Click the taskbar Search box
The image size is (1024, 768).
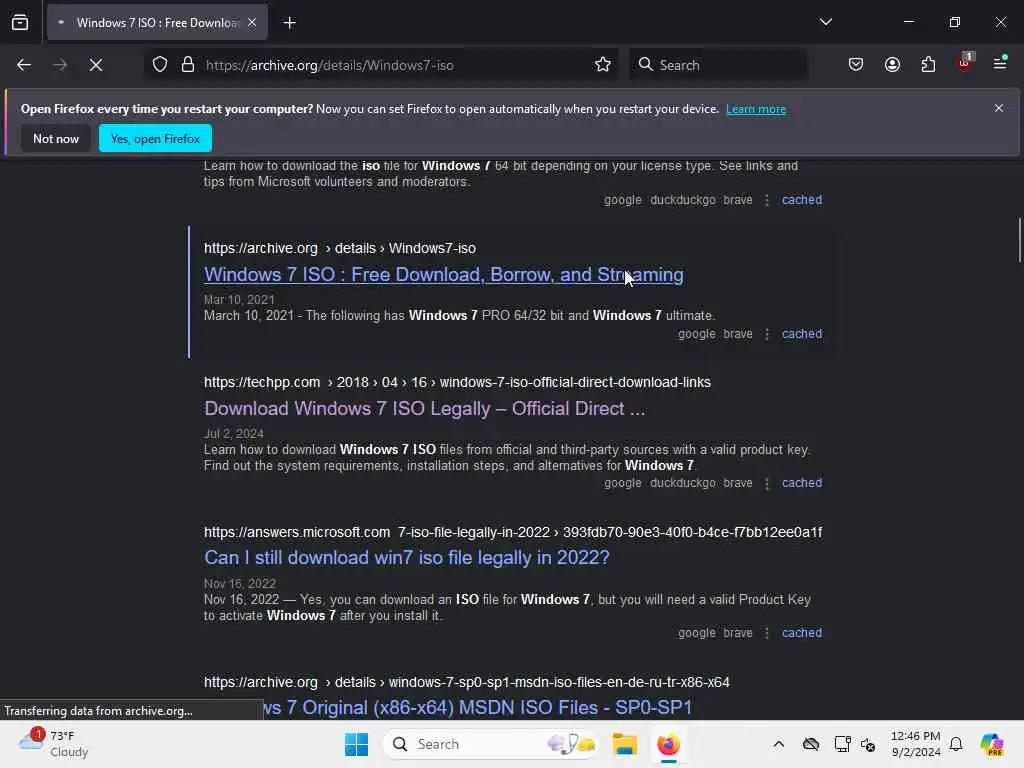pos(491,744)
